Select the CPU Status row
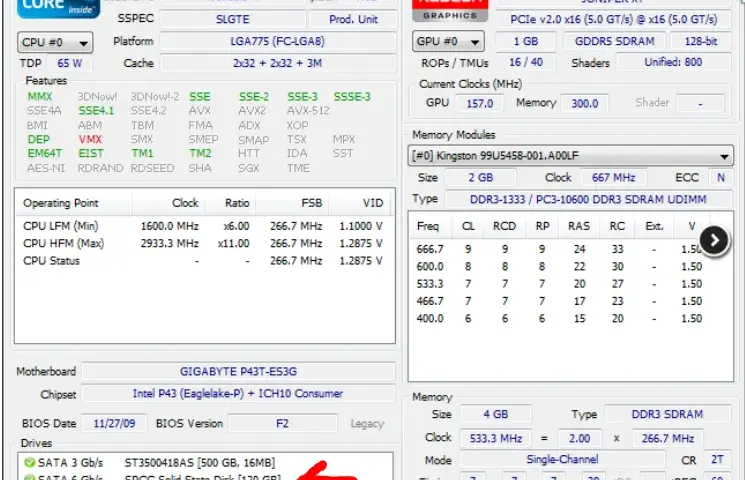Viewport: 745px width, 480px height. point(203,261)
